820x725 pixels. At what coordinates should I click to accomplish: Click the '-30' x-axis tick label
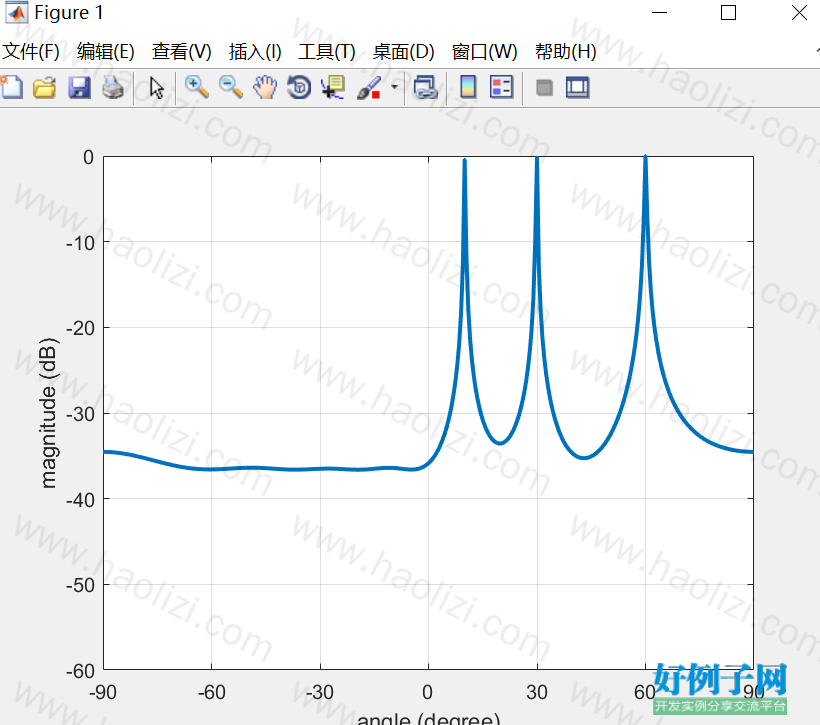(320, 693)
